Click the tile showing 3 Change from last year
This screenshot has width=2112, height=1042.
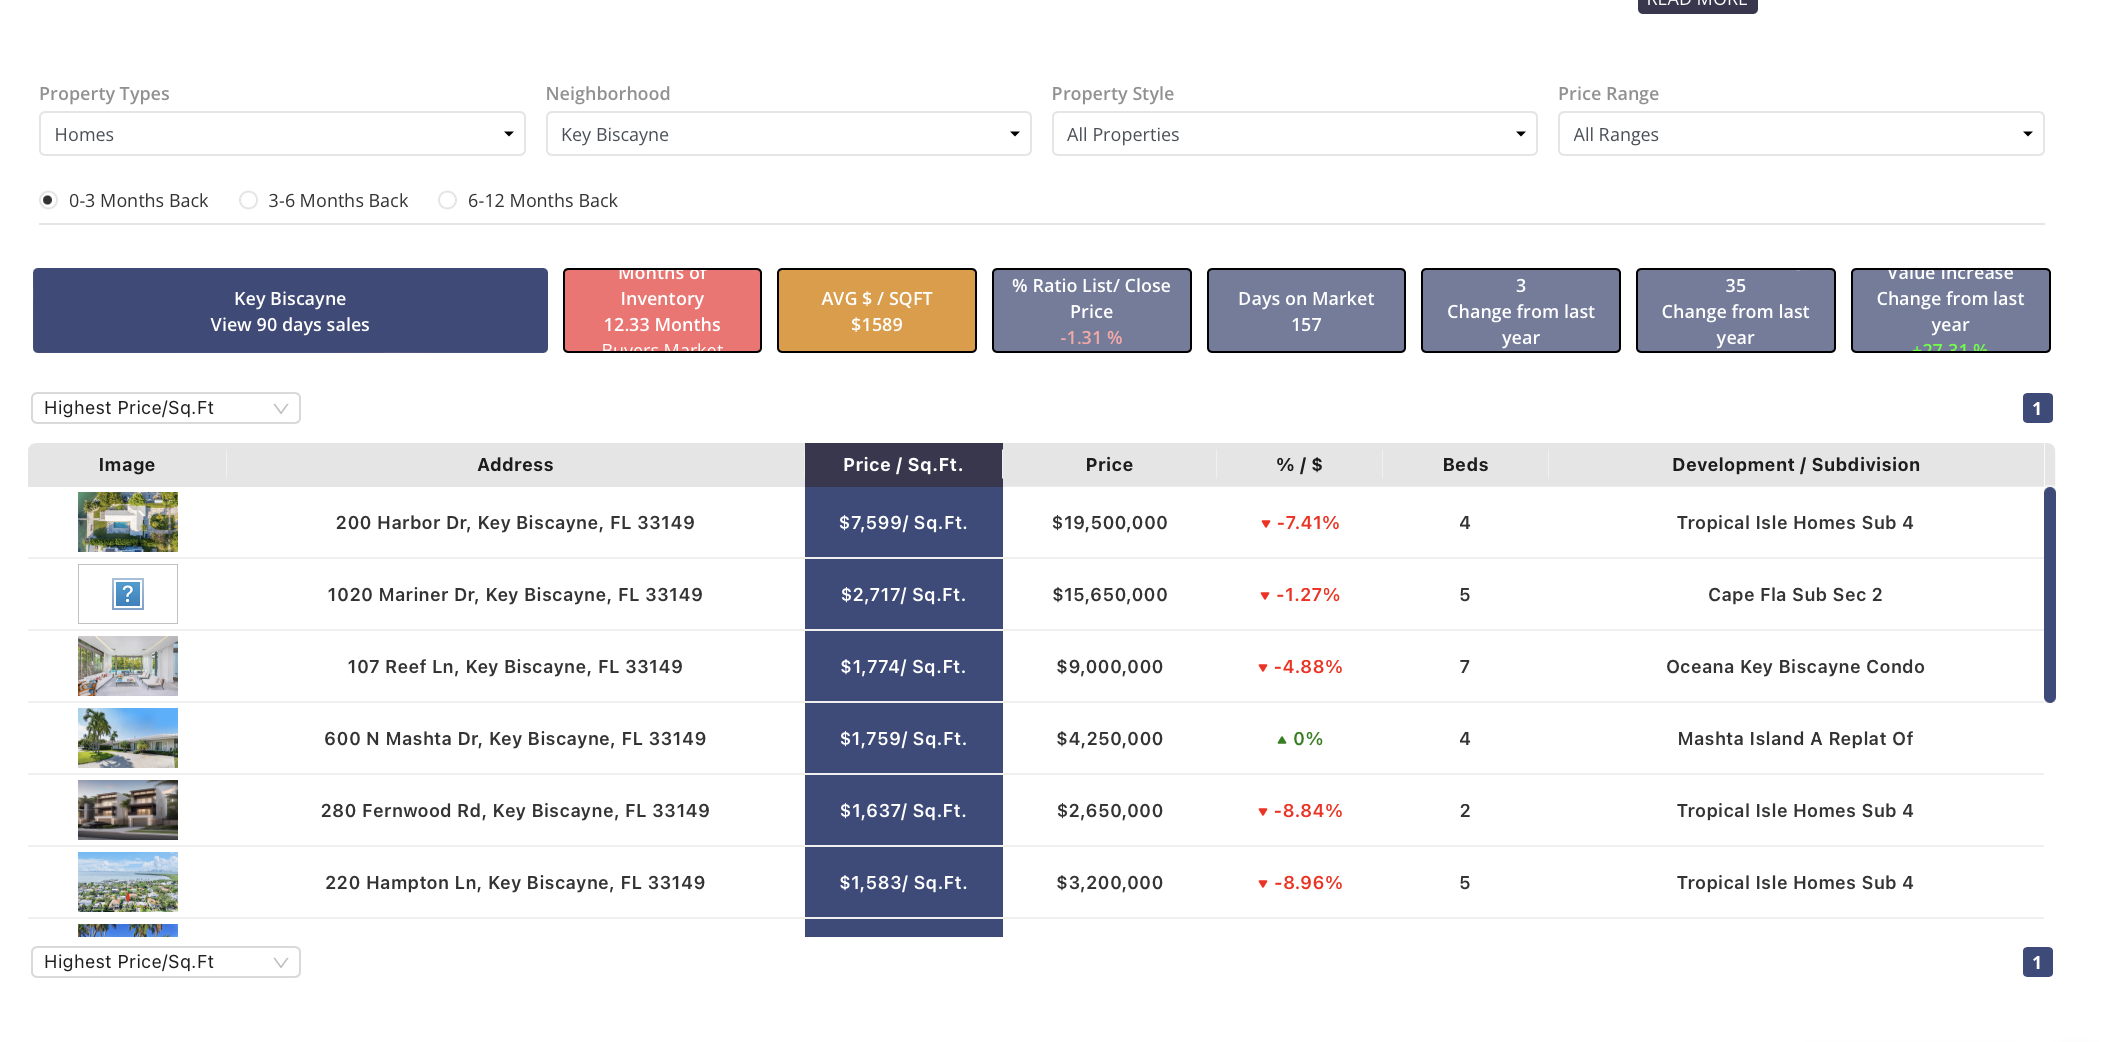1521,311
